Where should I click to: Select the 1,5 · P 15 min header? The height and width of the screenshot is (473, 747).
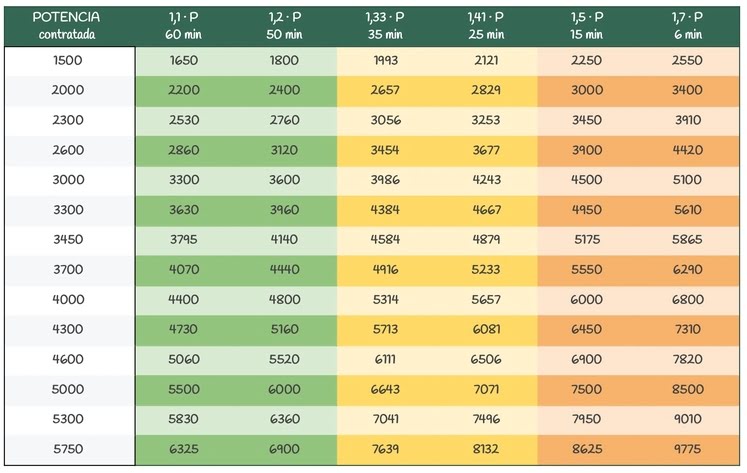[x=586, y=25]
